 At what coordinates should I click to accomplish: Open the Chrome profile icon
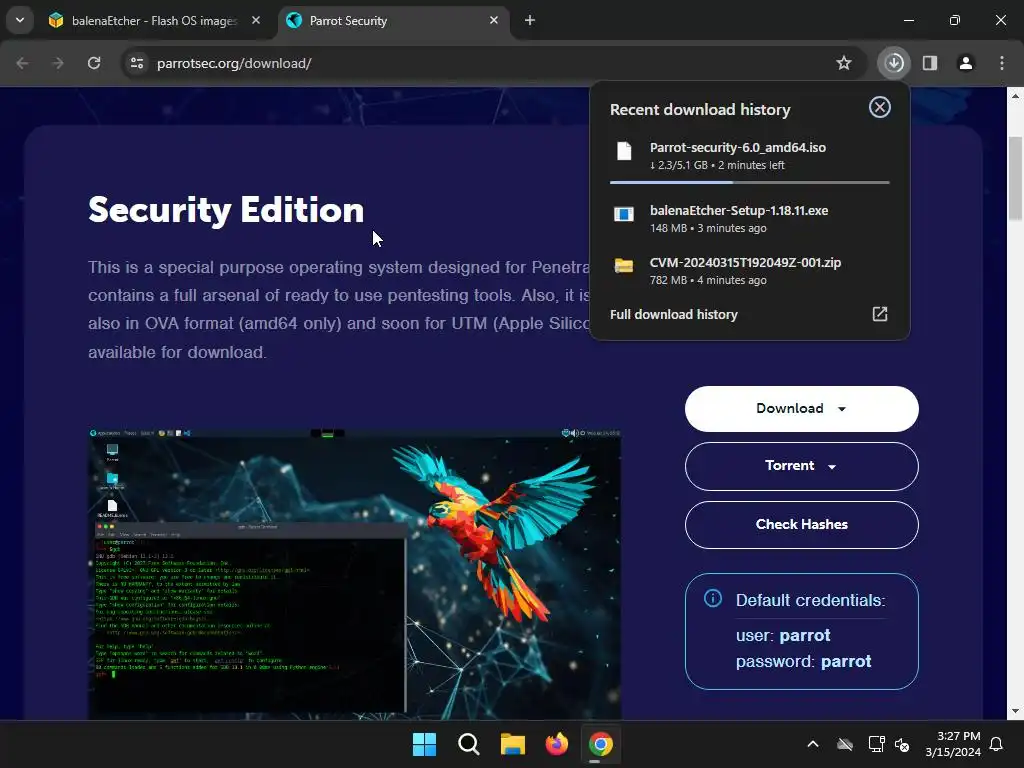(966, 63)
